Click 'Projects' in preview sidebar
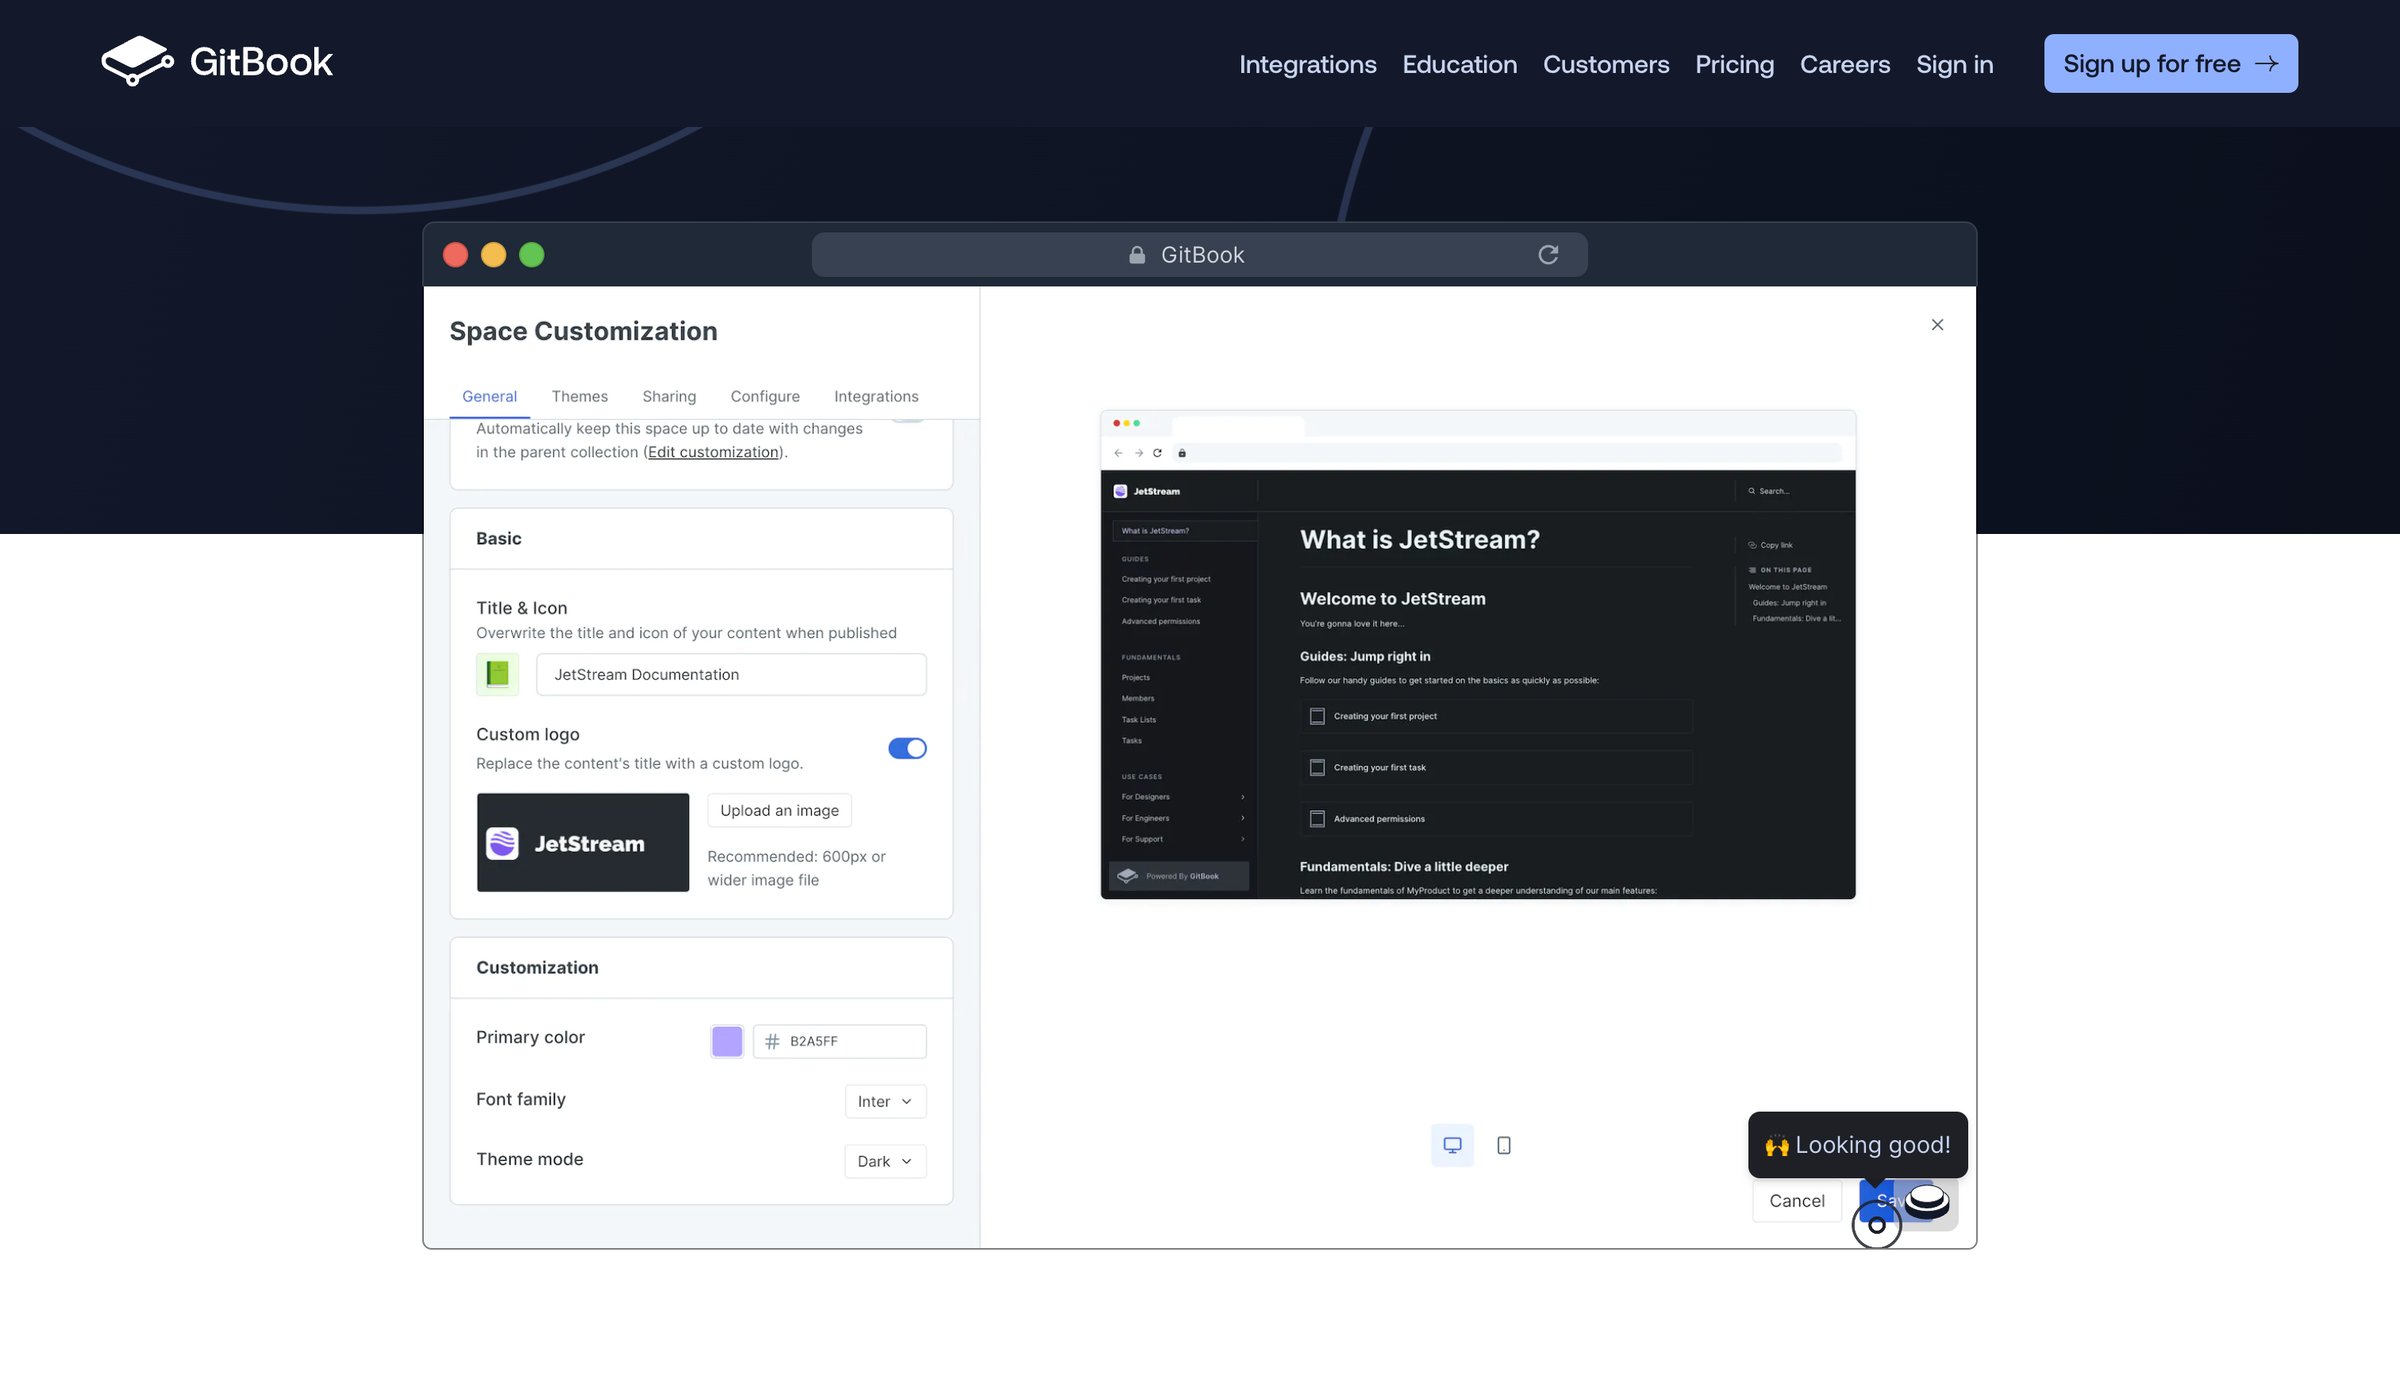Screen dimensions: 2400x1379 click(x=1136, y=677)
